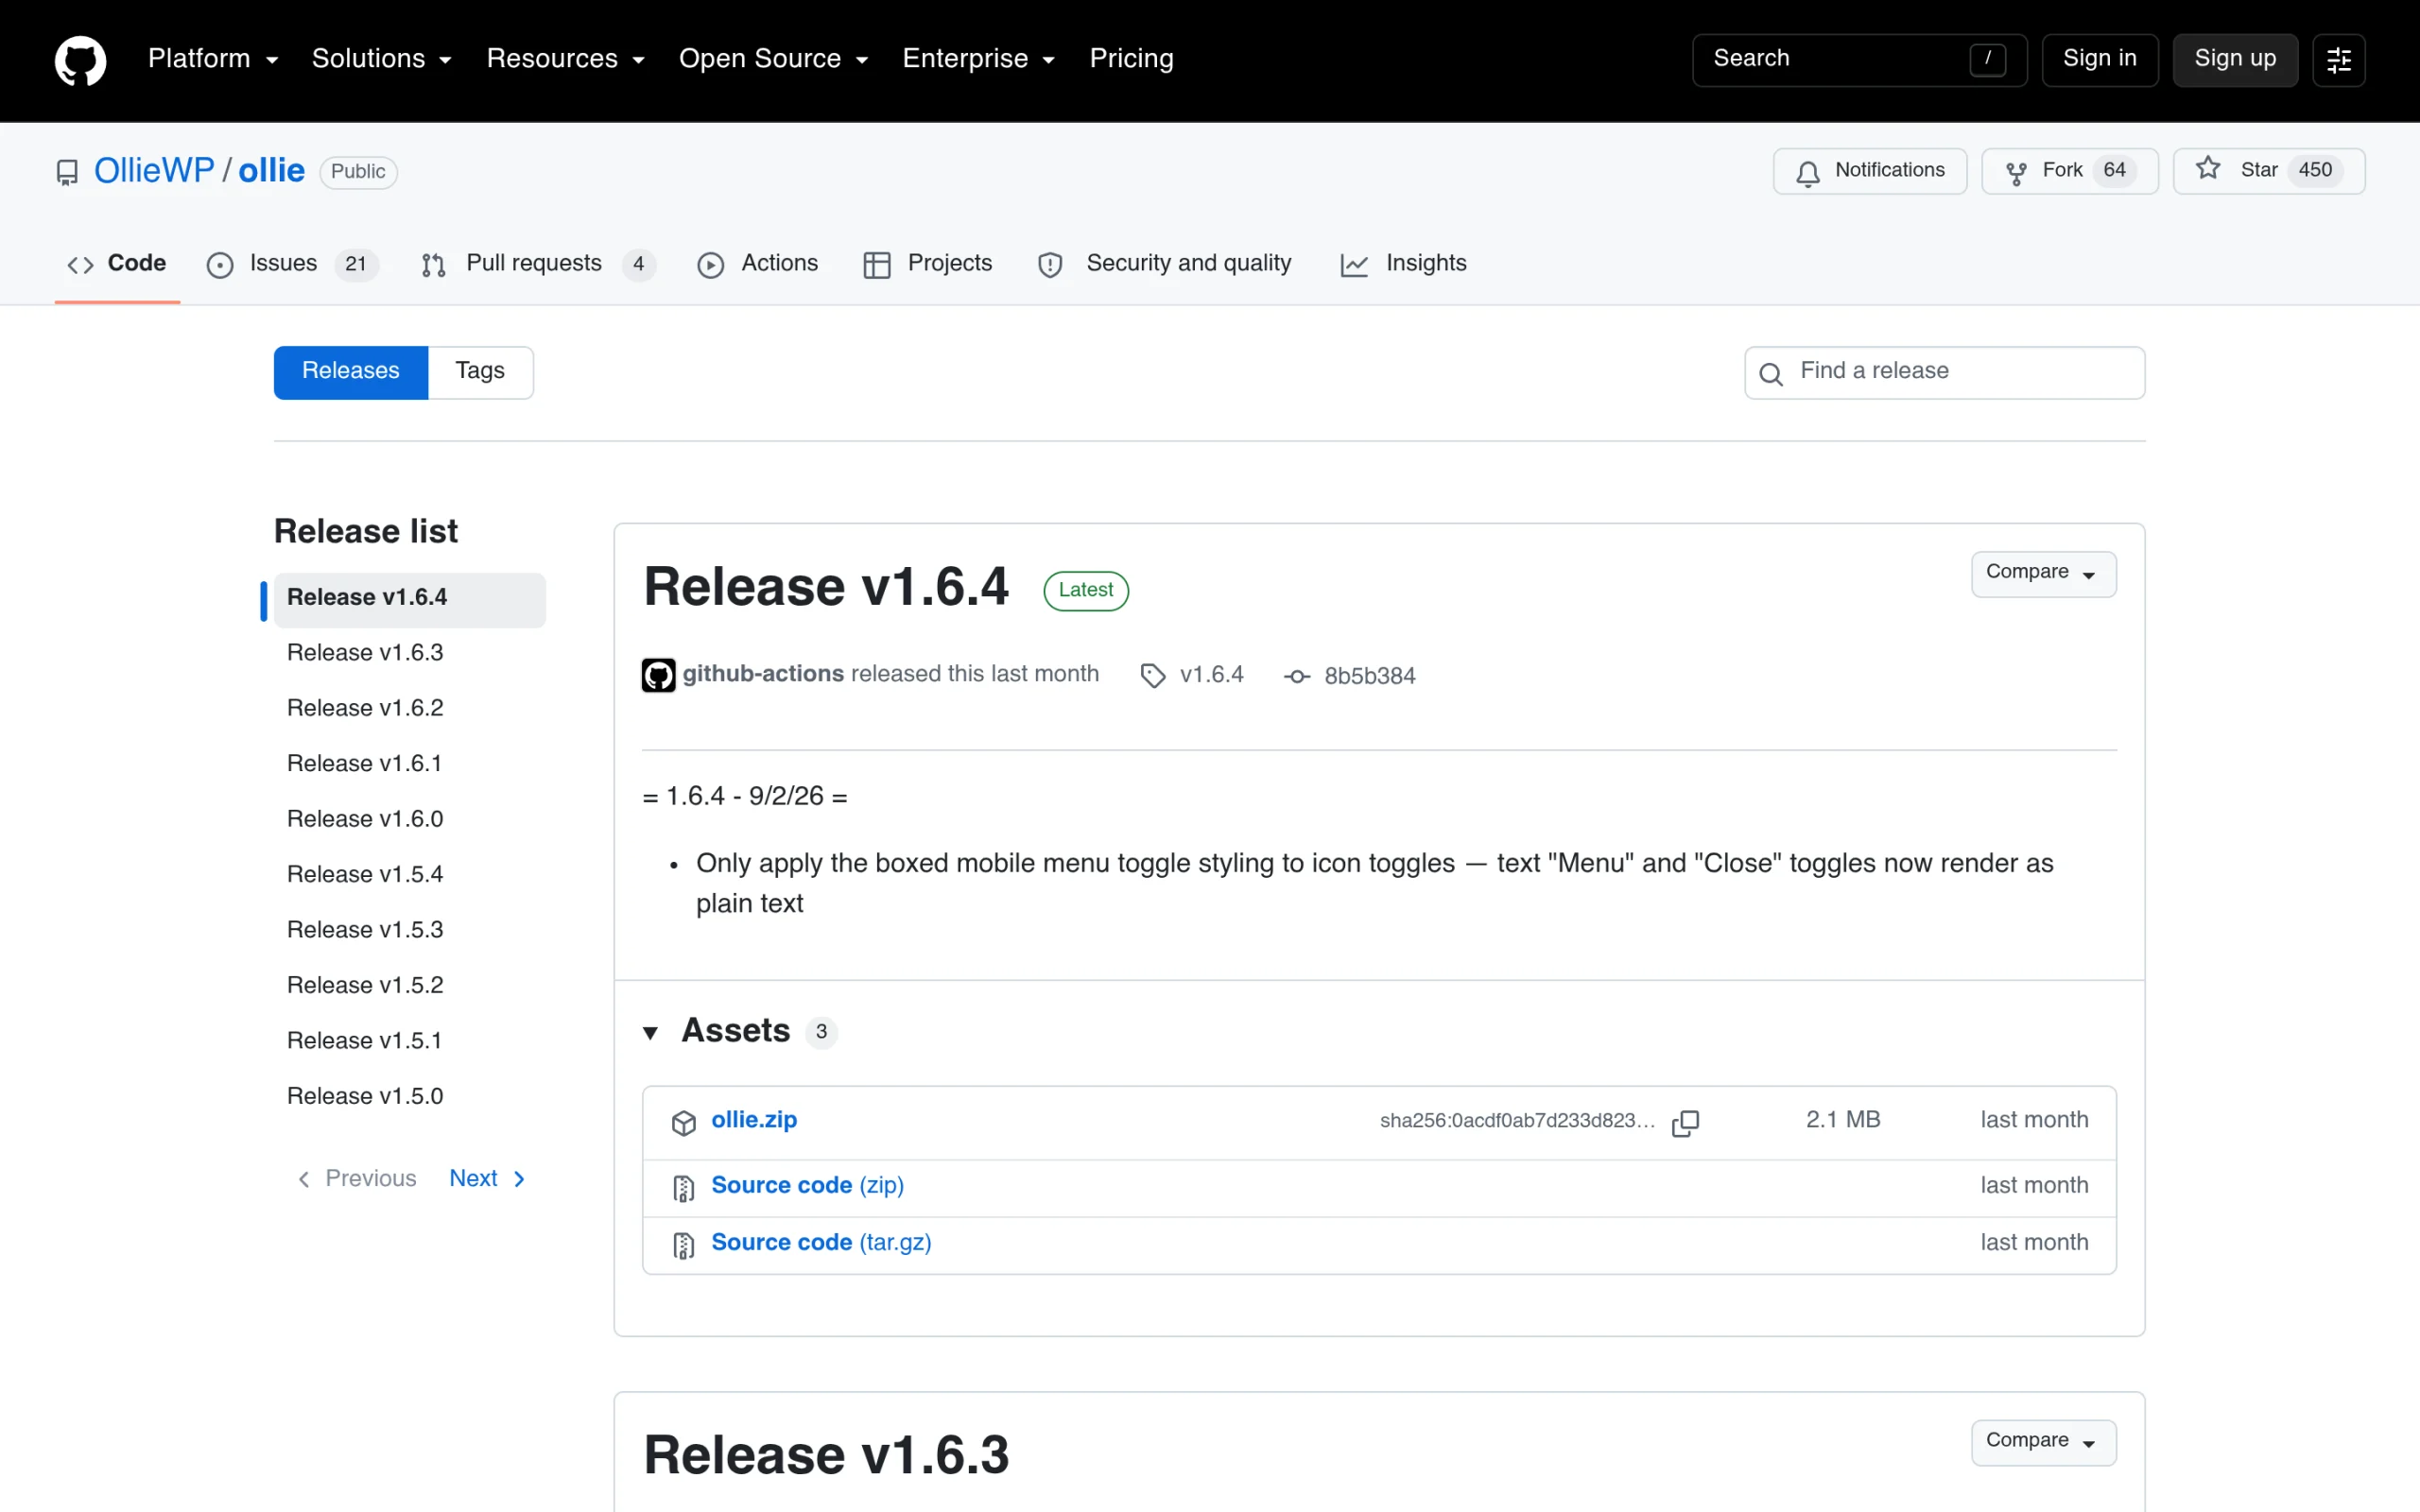Select Release v1.6.4 in release list
Screen dimensions: 2420x1512
coord(409,599)
